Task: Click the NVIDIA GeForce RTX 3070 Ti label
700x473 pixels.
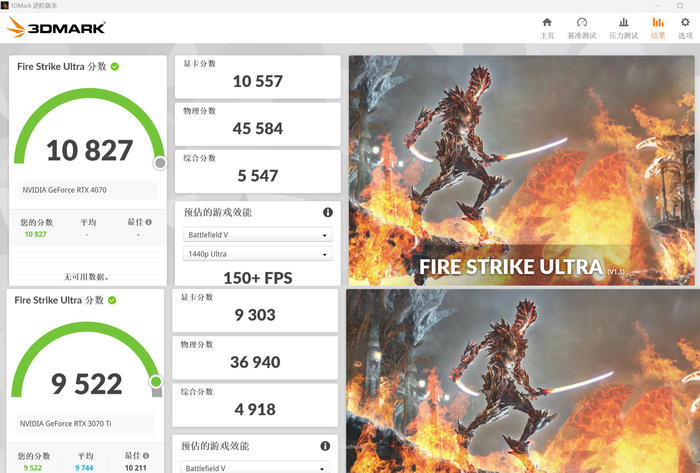Action: coord(65,423)
